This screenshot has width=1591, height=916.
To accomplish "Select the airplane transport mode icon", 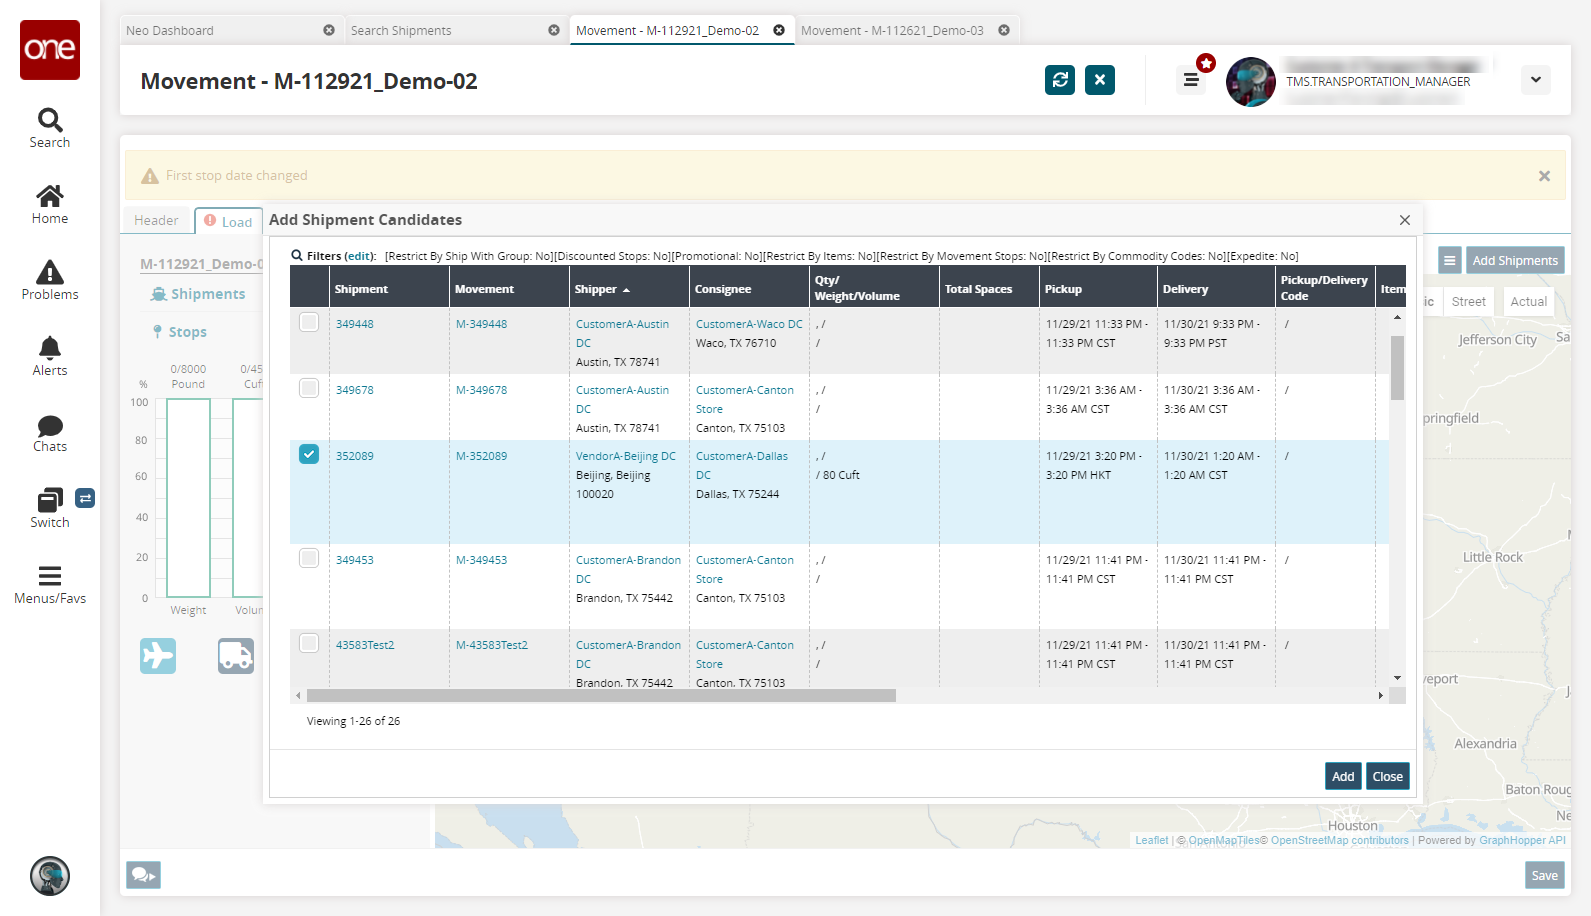I will click(x=158, y=656).
